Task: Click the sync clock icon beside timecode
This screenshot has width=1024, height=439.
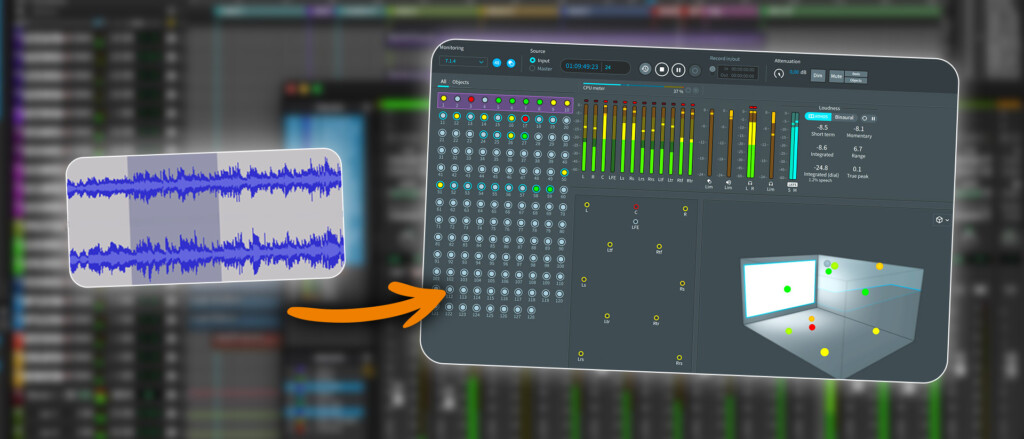Action: tap(645, 68)
